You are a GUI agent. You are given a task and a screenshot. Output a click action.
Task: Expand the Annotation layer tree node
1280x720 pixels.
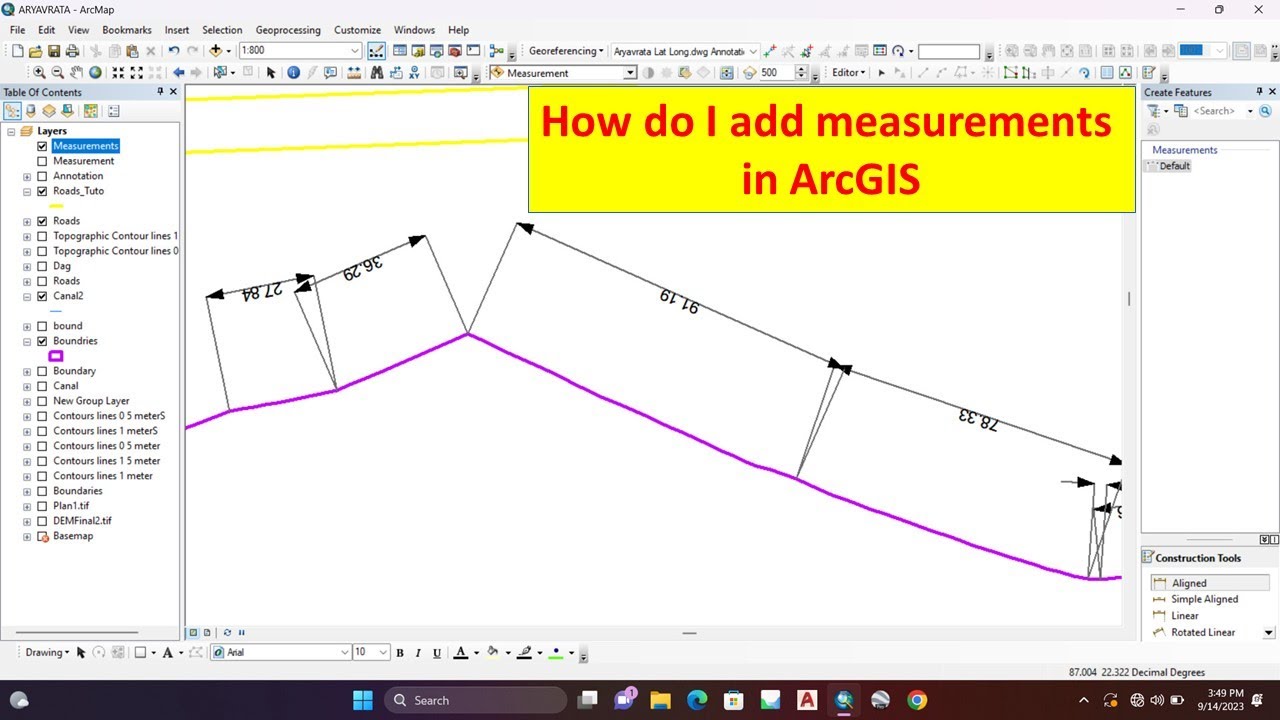pos(27,176)
